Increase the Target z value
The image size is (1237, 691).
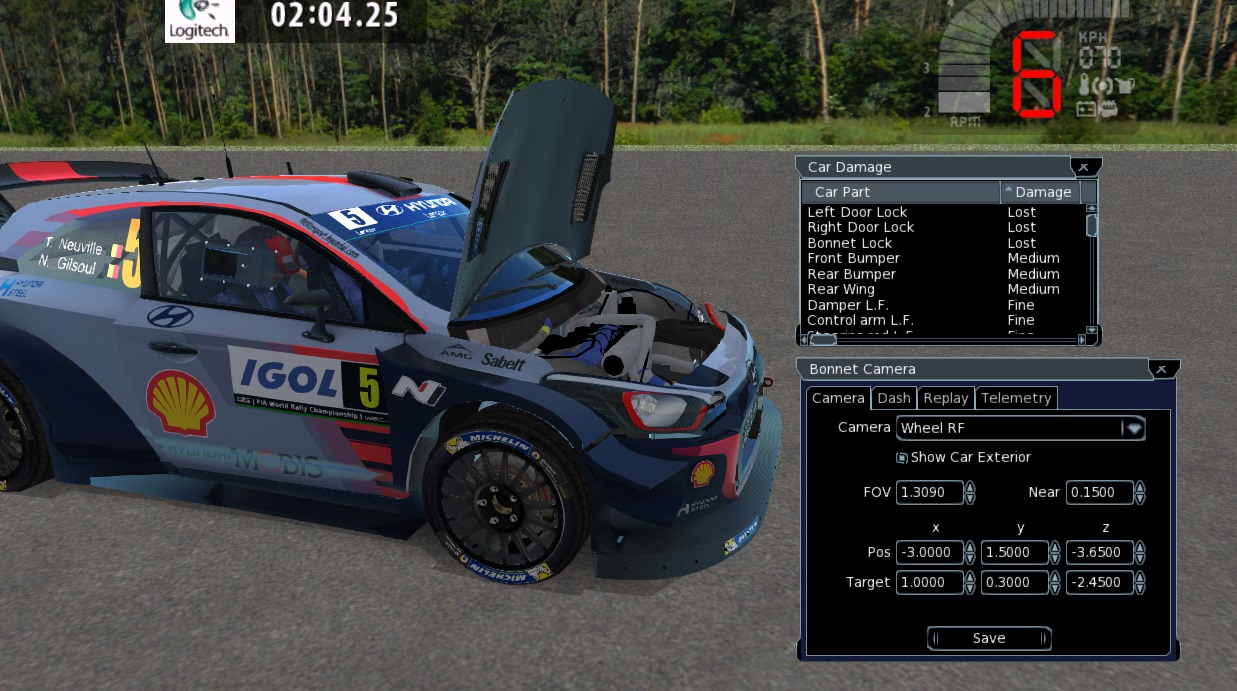click(1140, 577)
